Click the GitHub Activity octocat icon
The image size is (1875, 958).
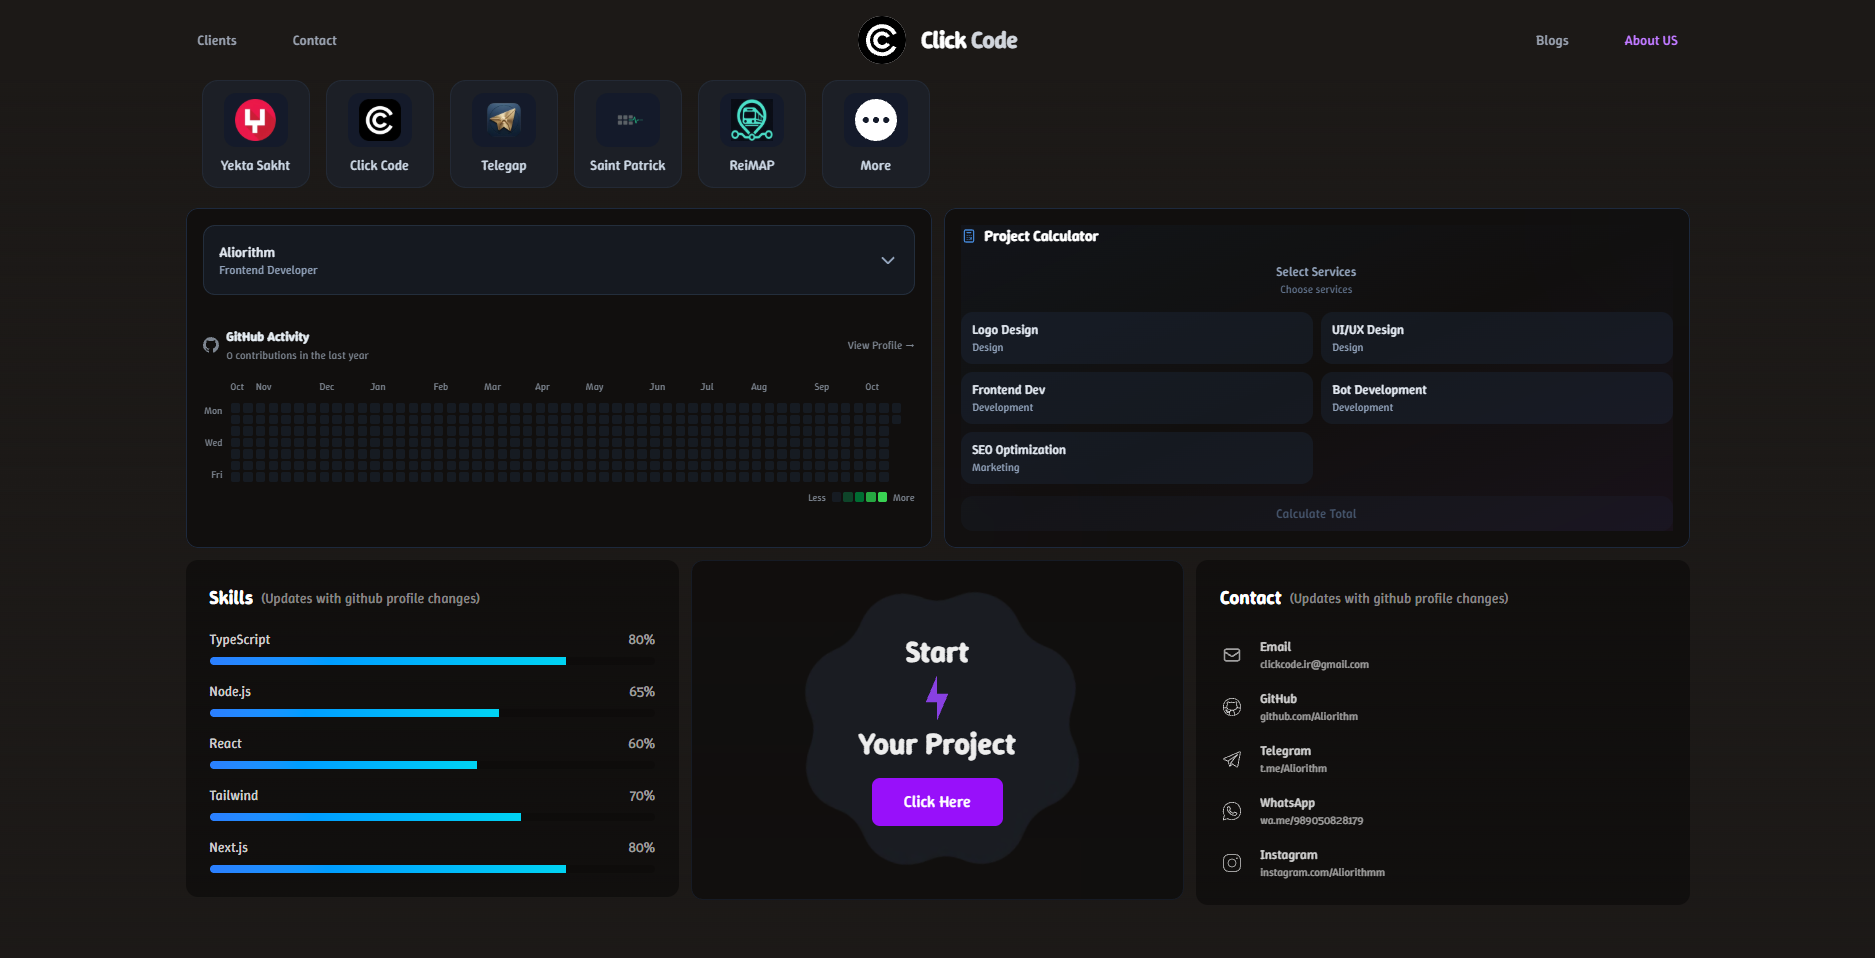[x=211, y=345]
